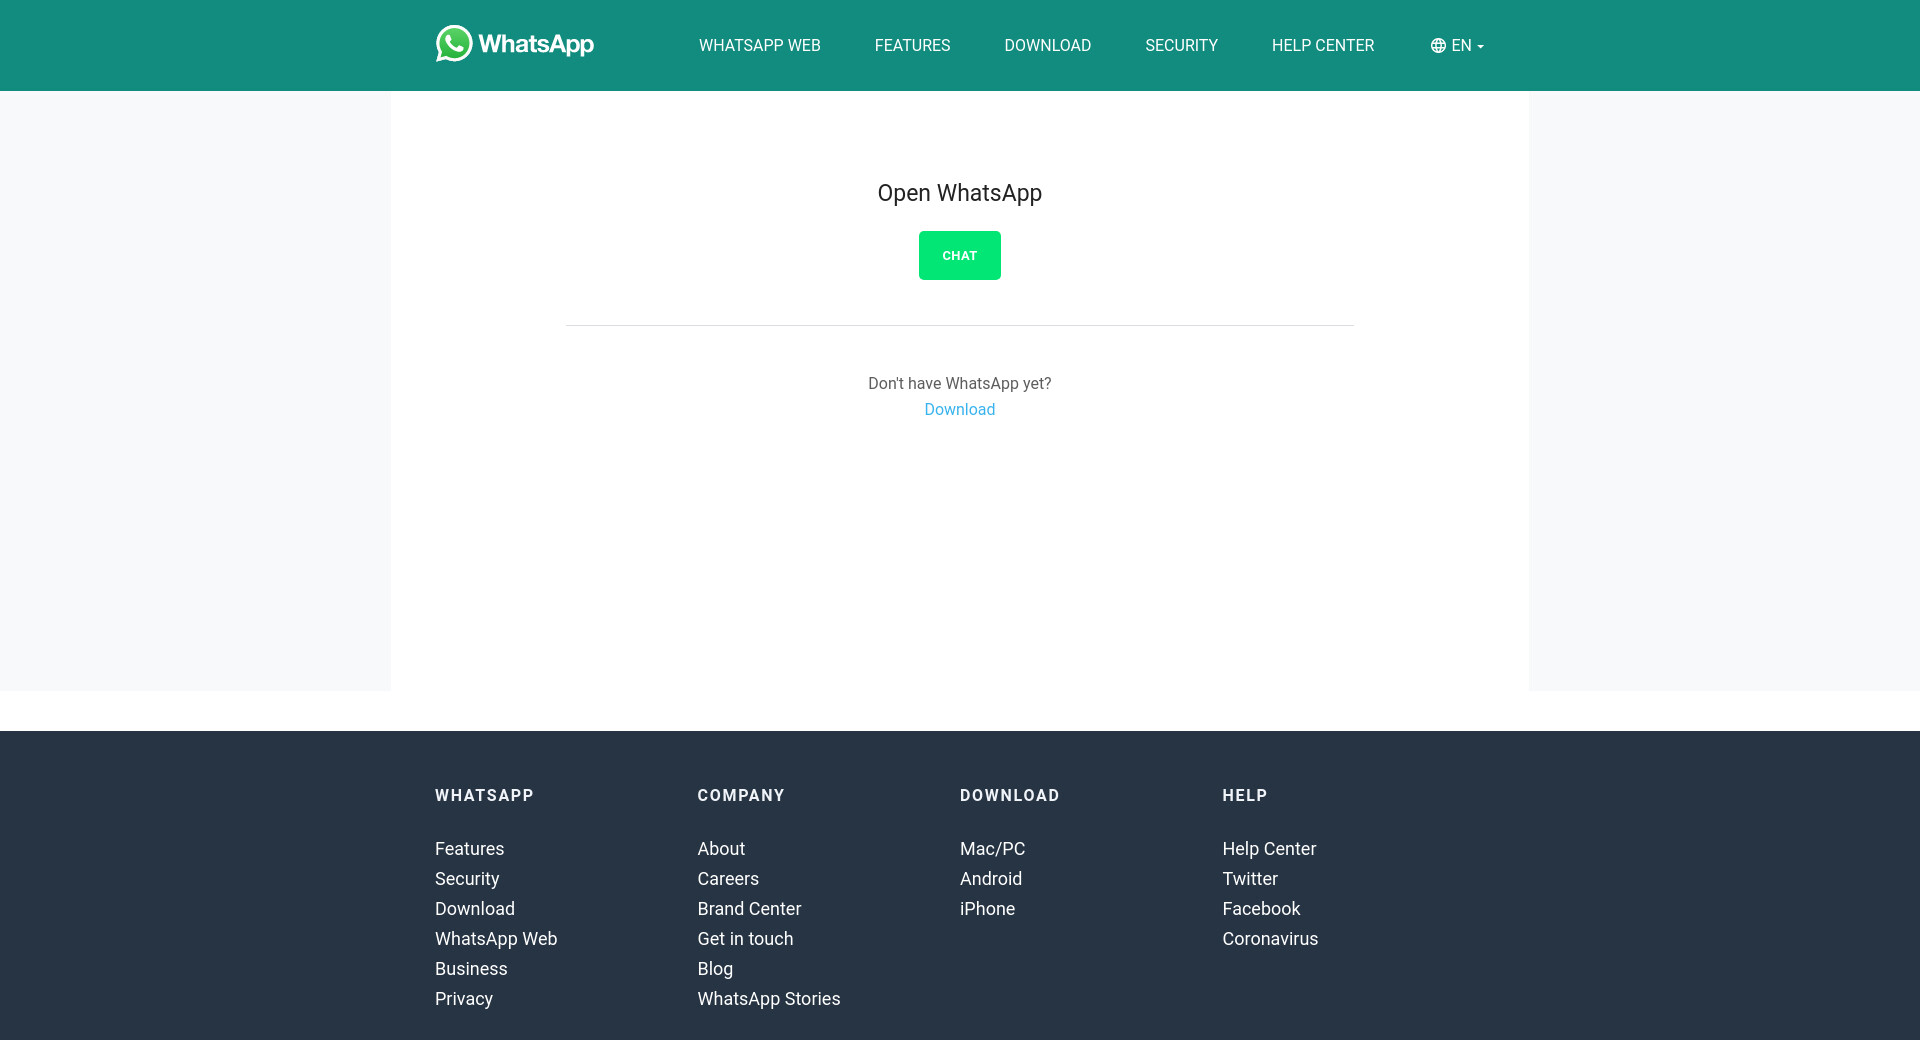Screen dimensions: 1920x1040
Task: Click the COMPANY footer column heading
Action: [x=741, y=796]
